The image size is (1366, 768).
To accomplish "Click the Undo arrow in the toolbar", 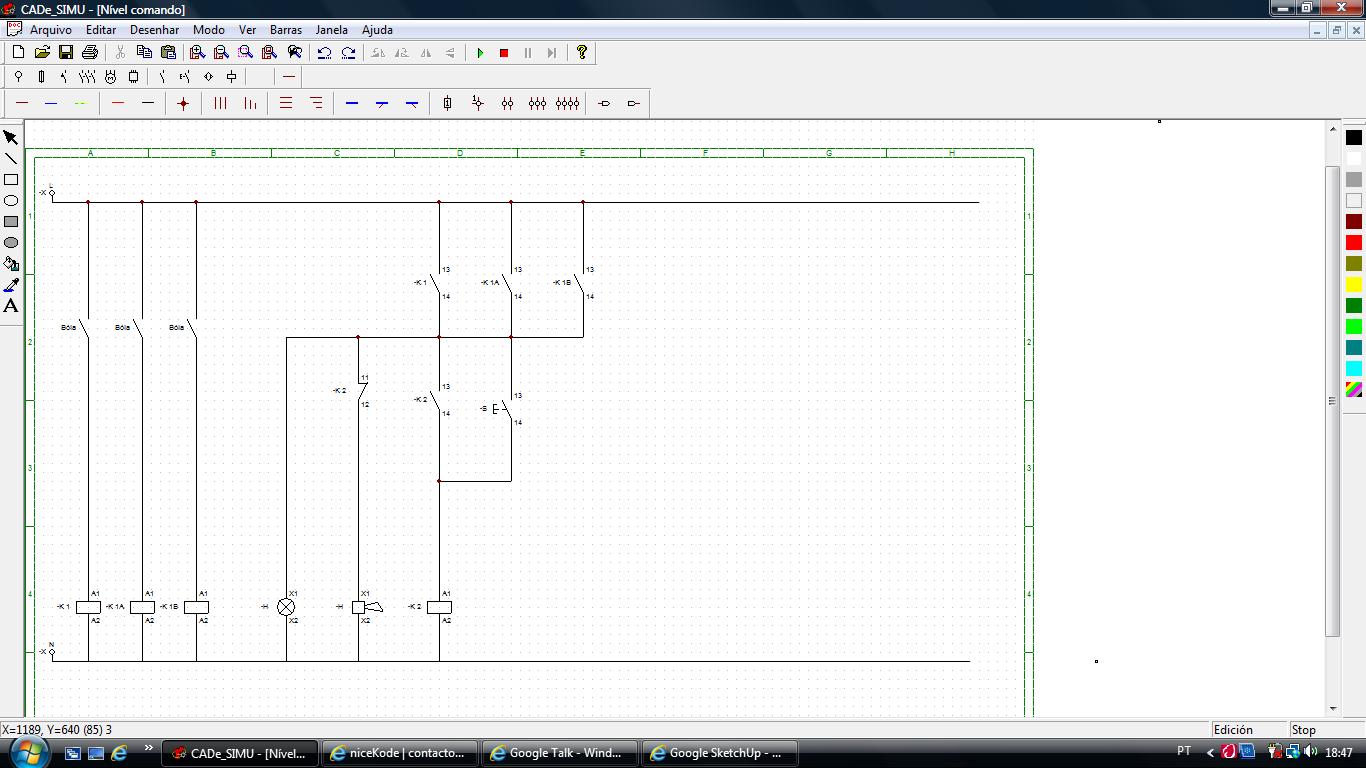I will coord(324,53).
